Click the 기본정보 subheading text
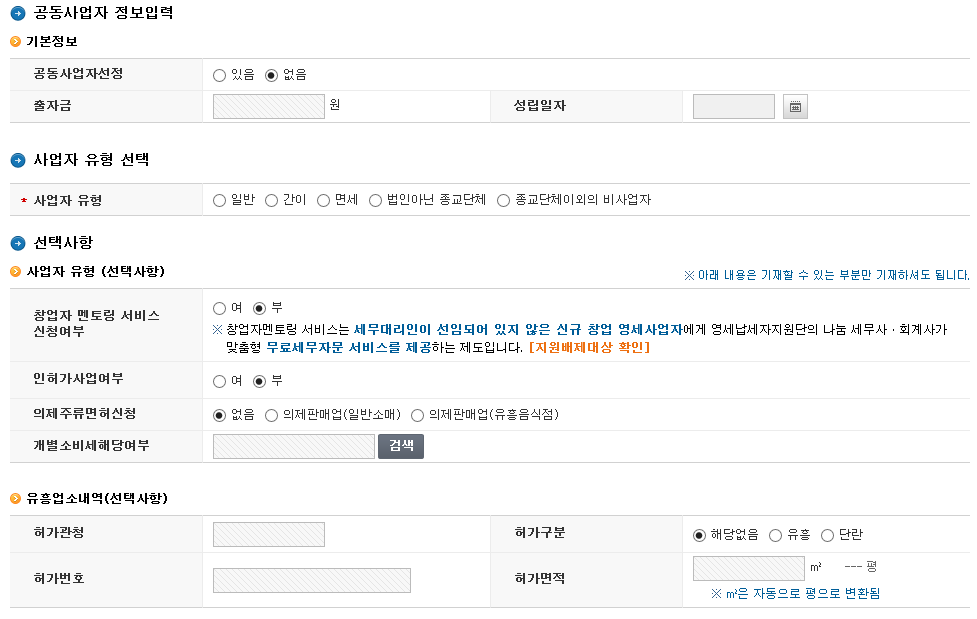This screenshot has height=619, width=977. (52, 42)
